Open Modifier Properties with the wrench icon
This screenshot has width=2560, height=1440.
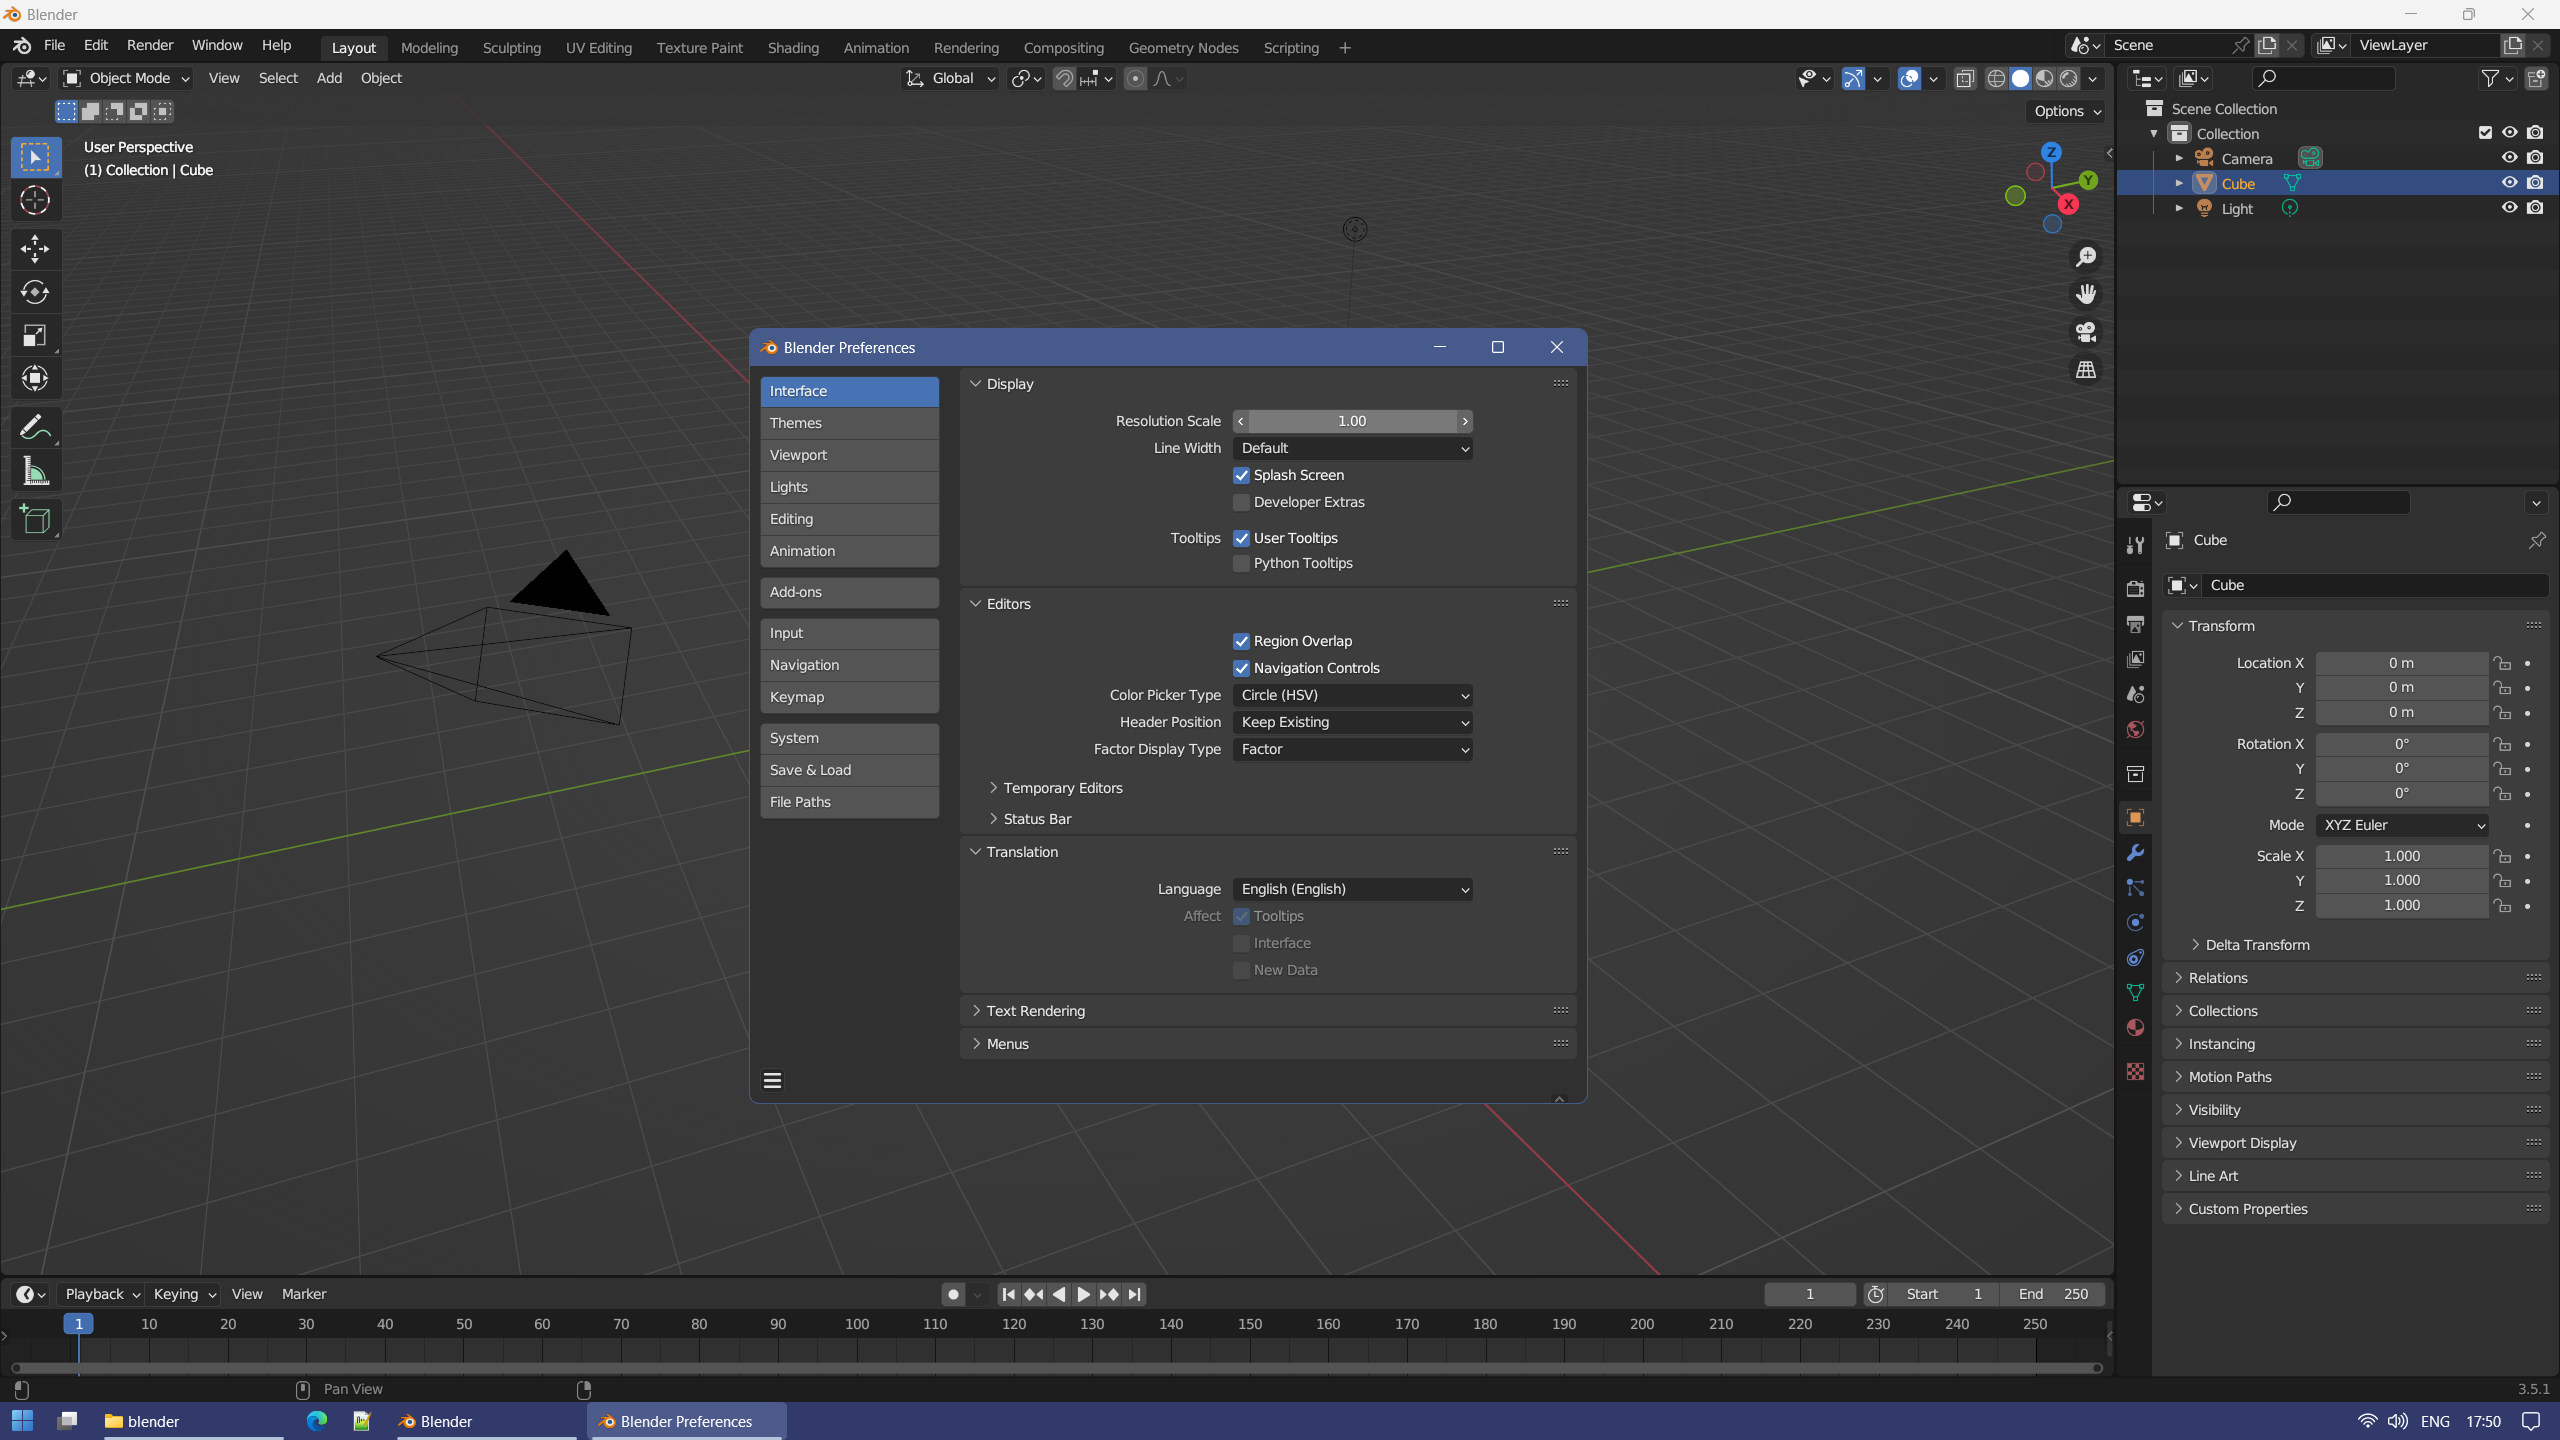point(2135,851)
